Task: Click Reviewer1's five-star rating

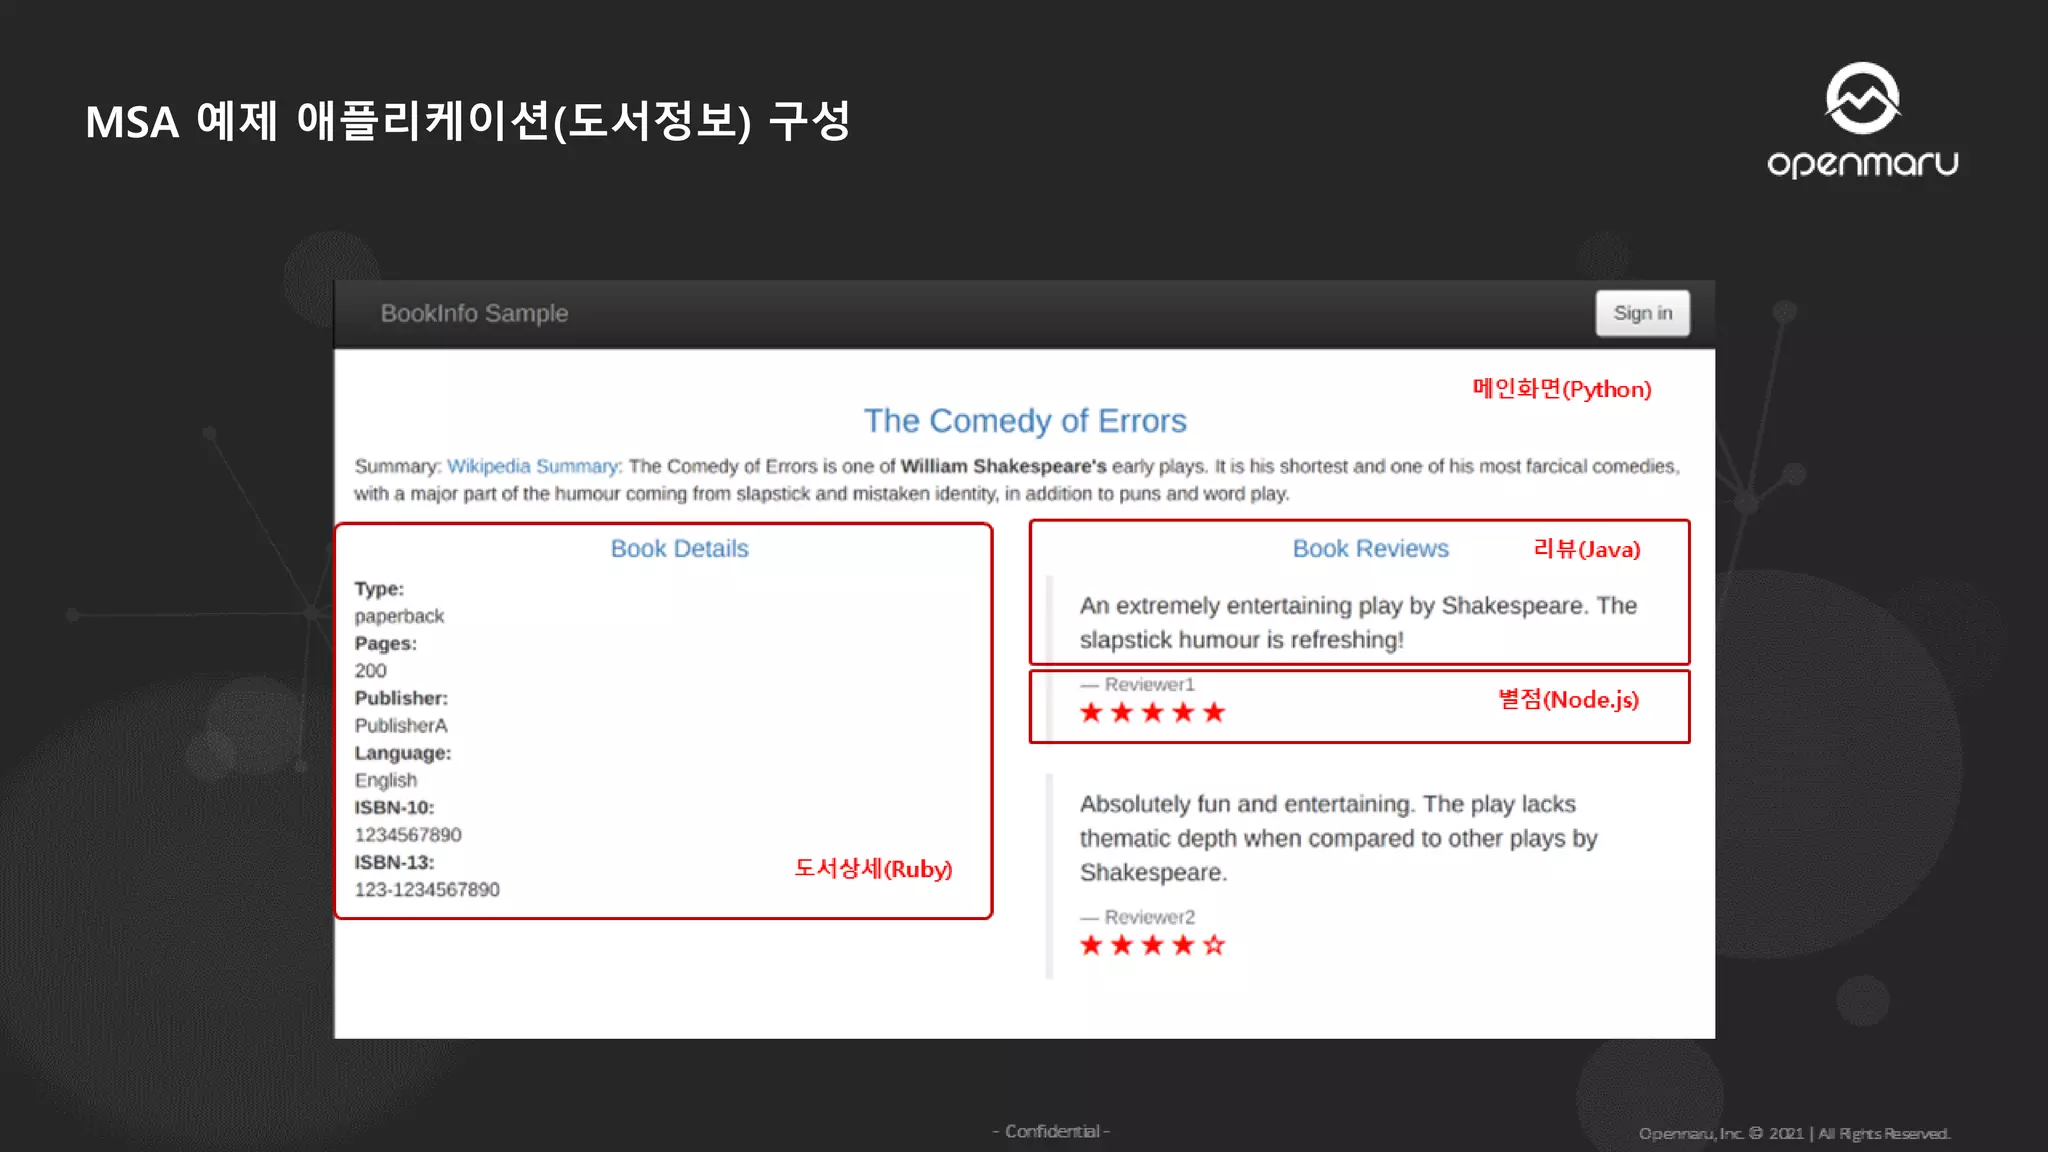Action: coord(1152,712)
